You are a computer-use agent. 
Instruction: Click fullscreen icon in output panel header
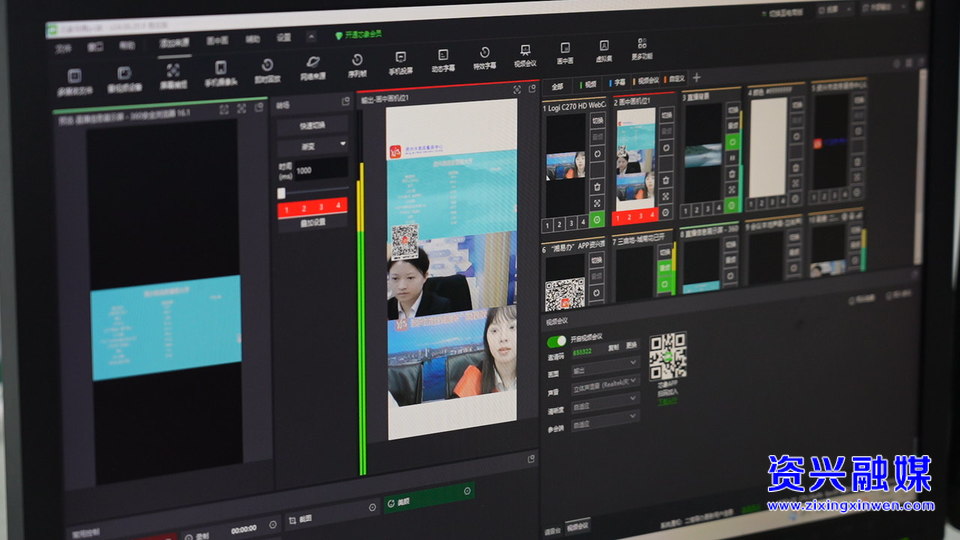(517, 90)
